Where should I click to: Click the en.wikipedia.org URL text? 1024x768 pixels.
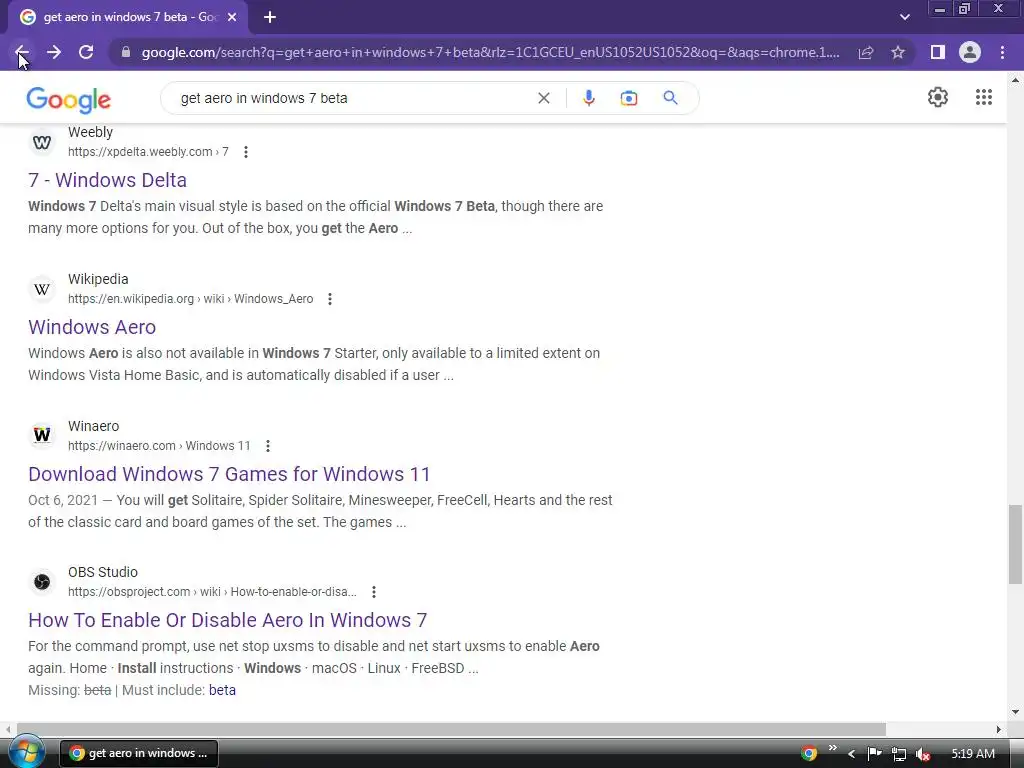click(x=191, y=298)
